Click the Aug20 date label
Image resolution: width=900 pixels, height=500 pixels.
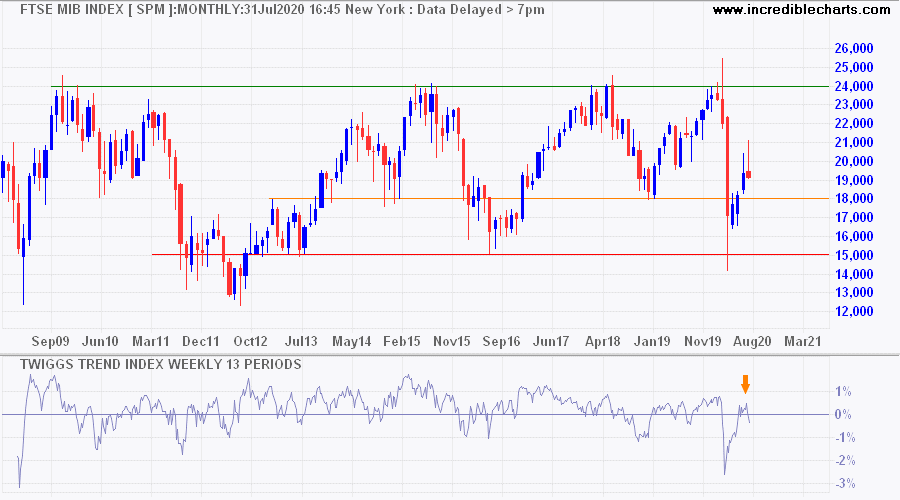tap(752, 342)
